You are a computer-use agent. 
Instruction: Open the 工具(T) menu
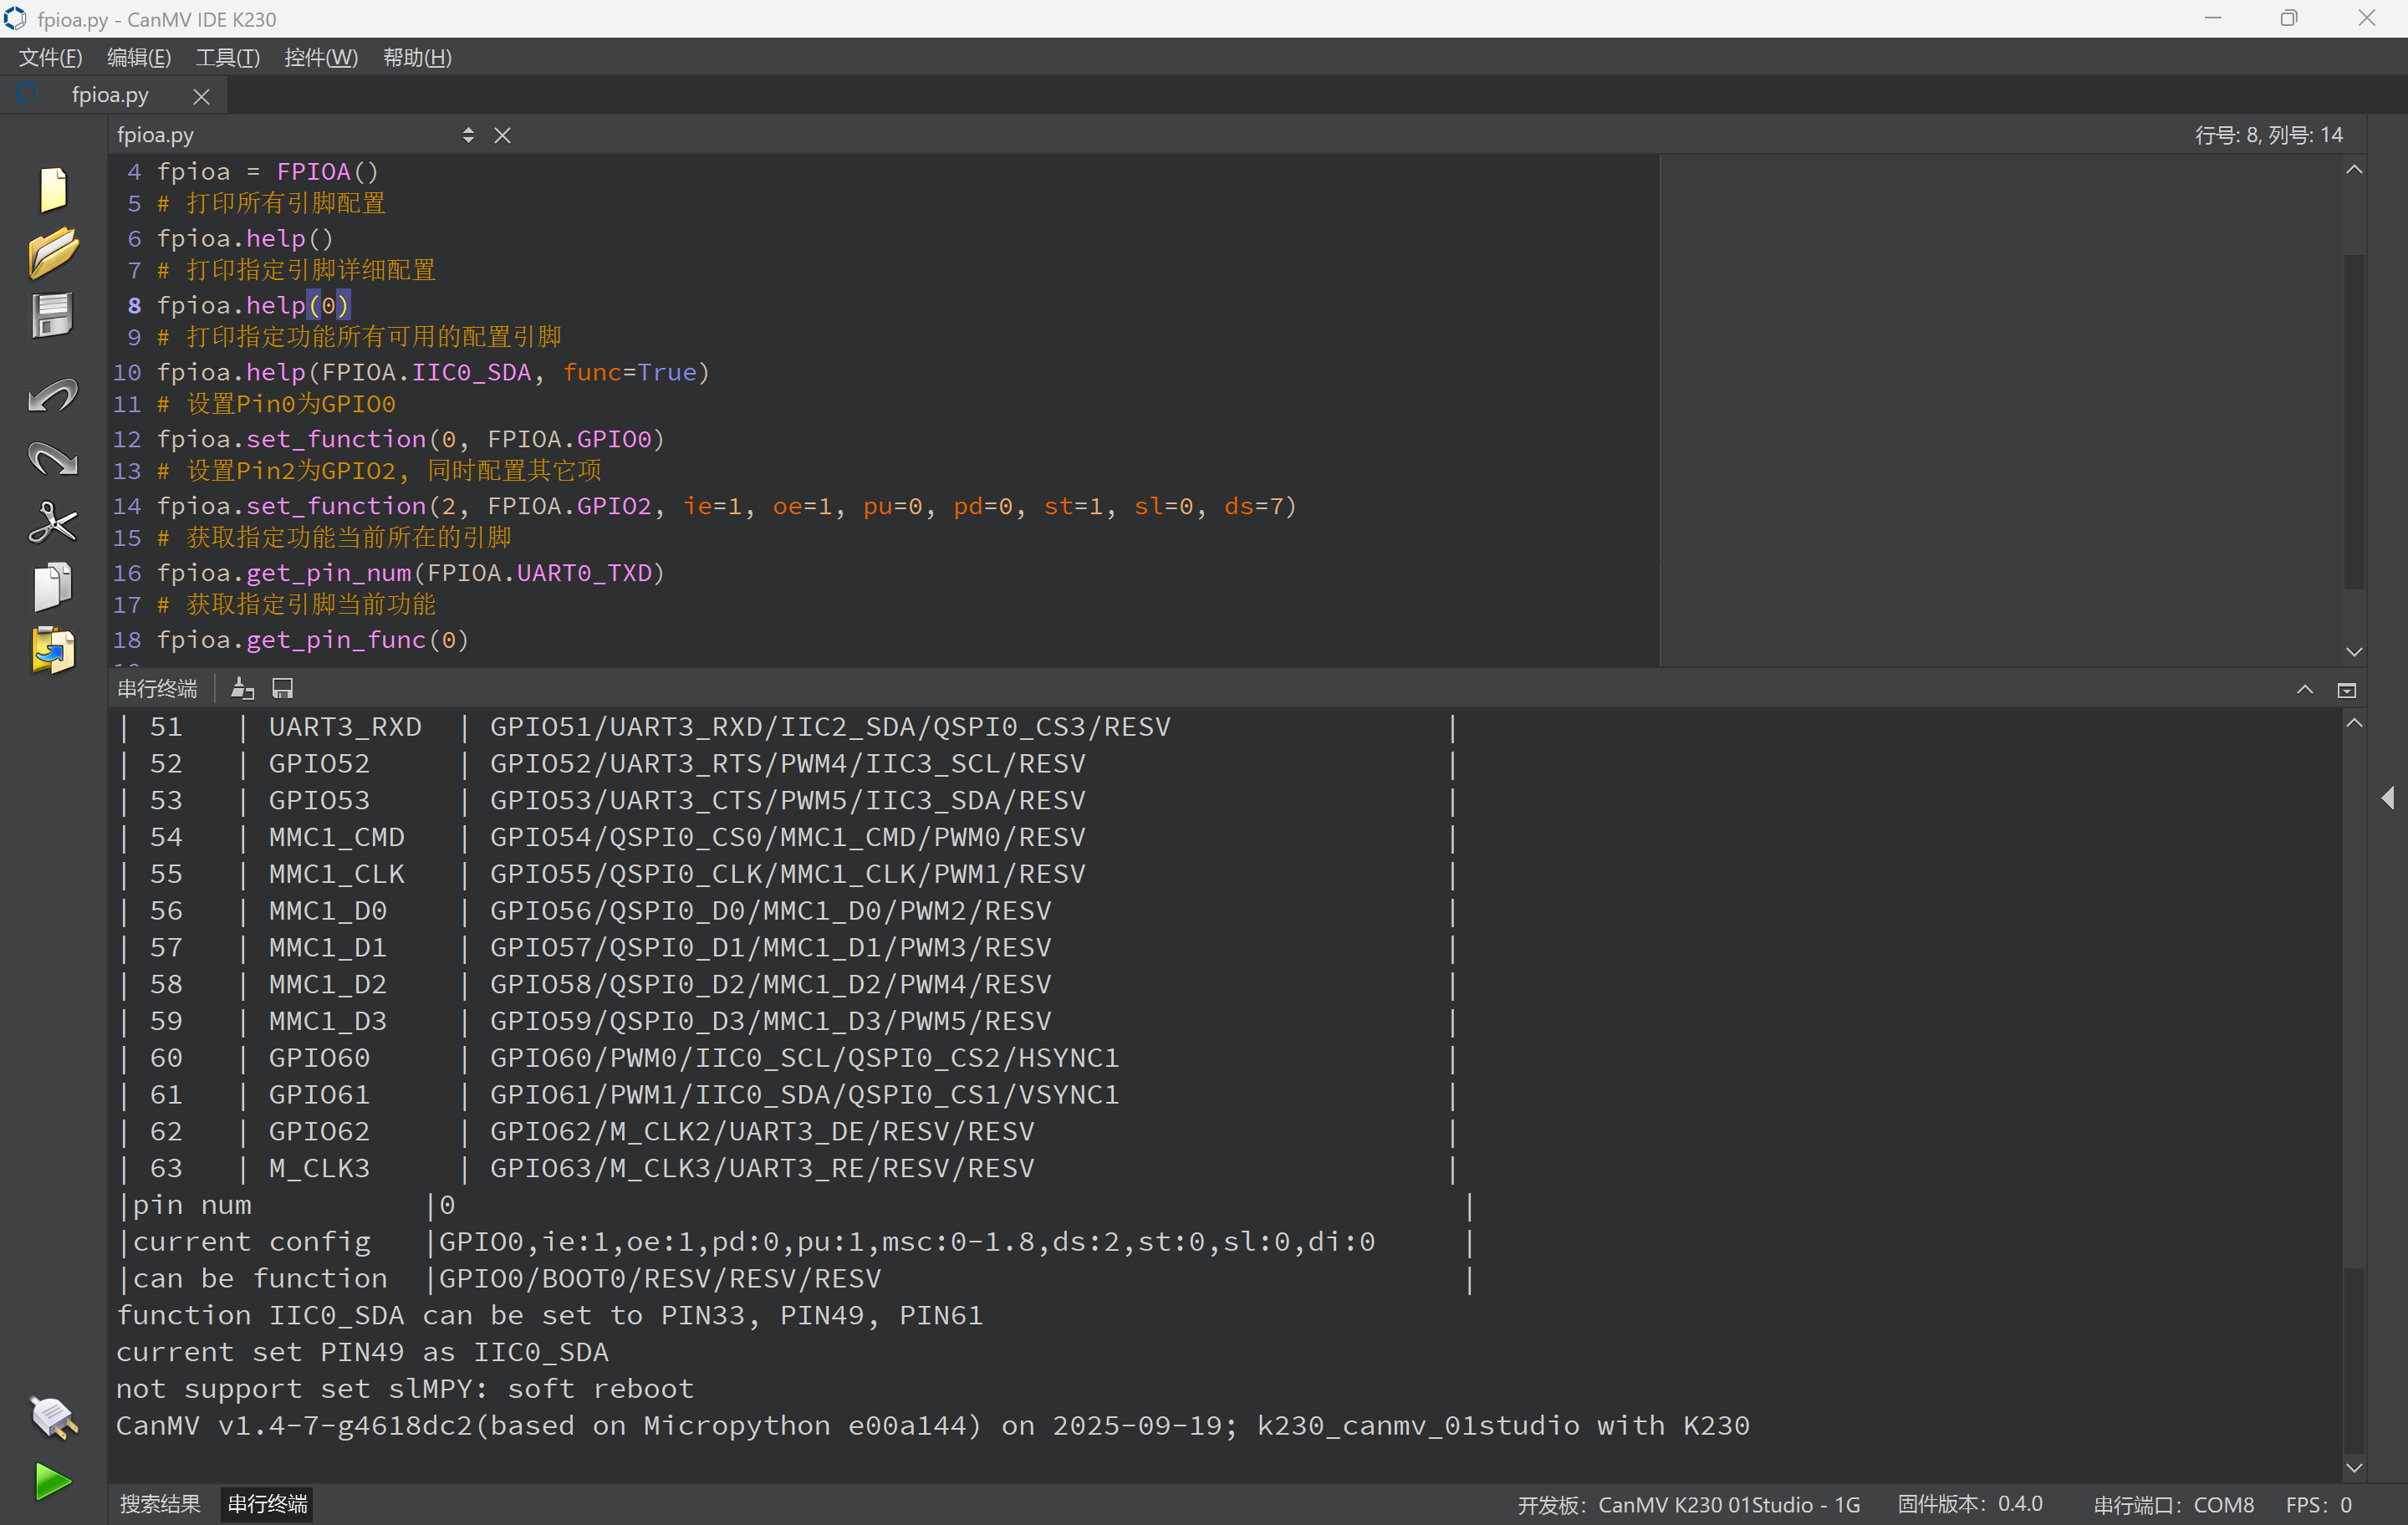(227, 57)
